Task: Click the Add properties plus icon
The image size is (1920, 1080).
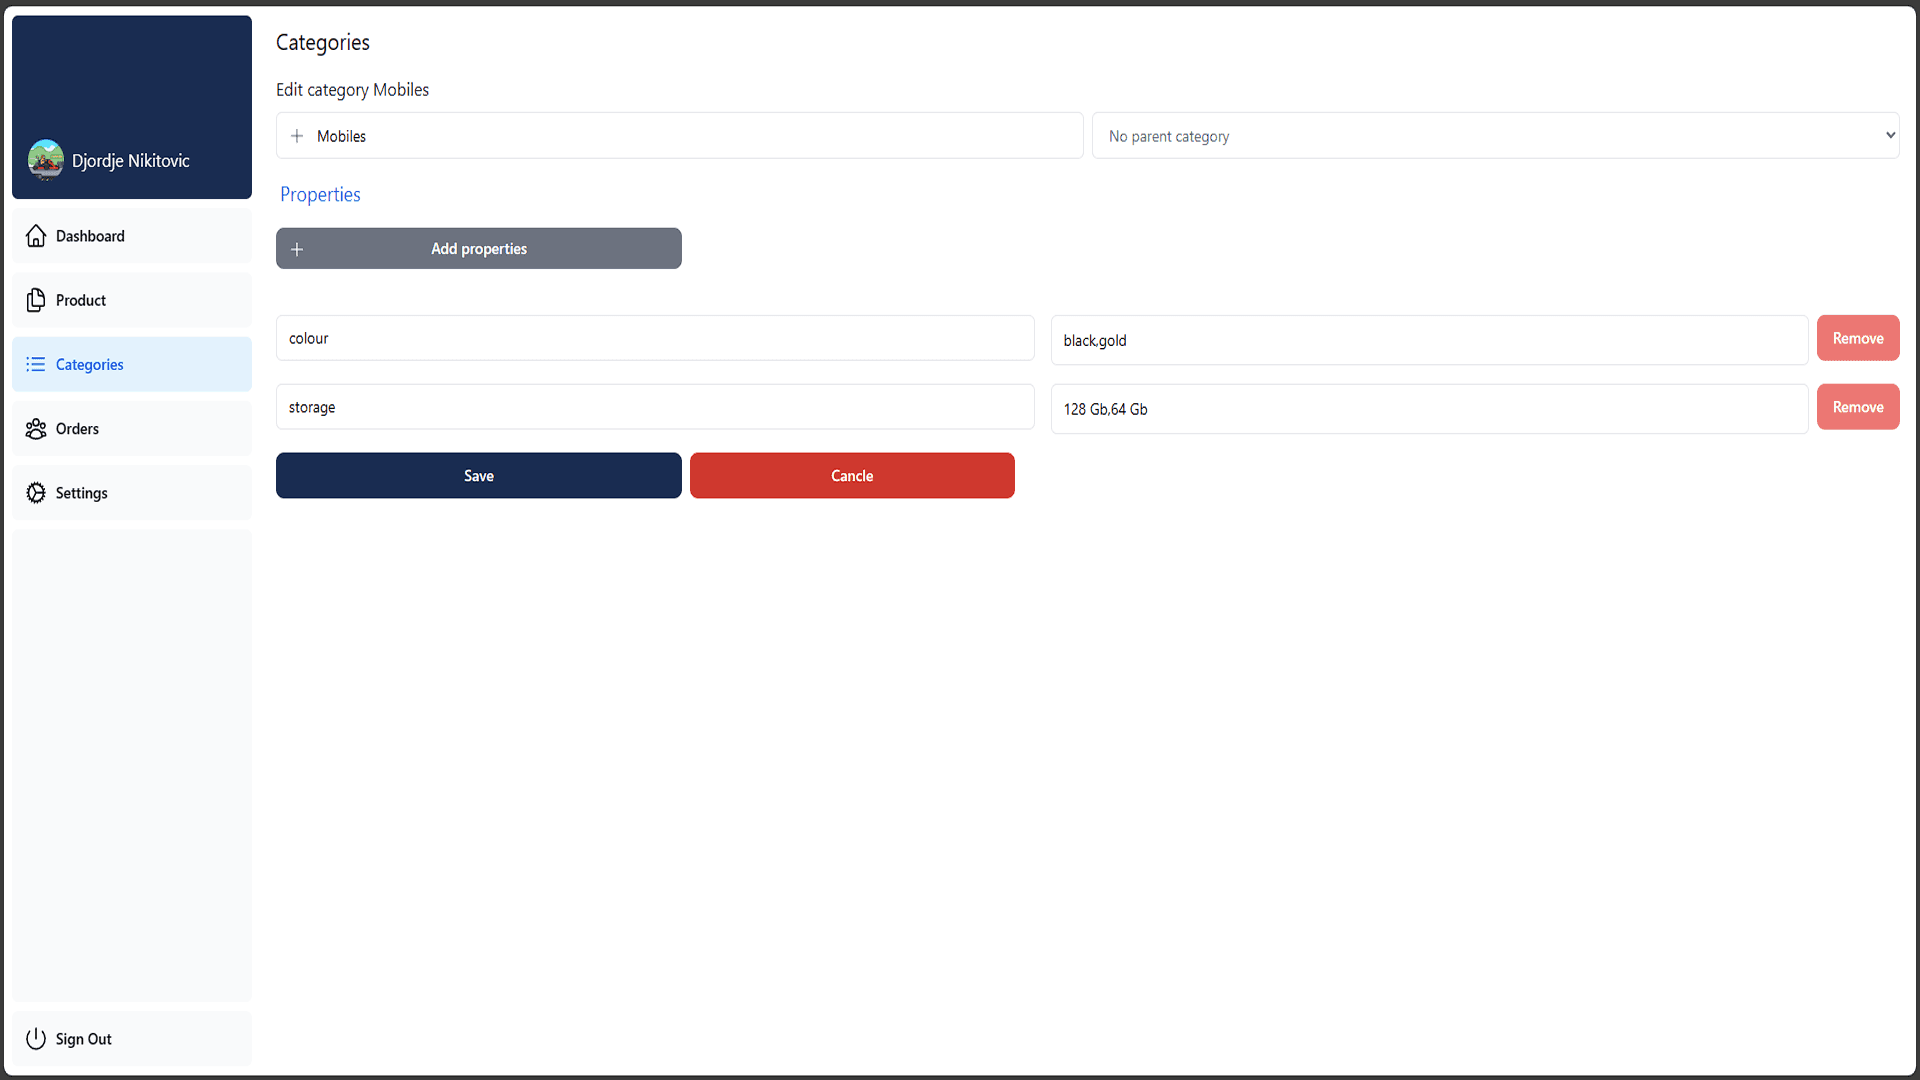Action: point(295,249)
